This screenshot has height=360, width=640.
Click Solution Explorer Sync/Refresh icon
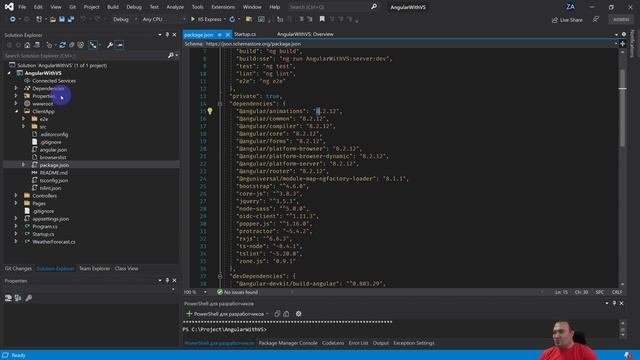pos(62,45)
